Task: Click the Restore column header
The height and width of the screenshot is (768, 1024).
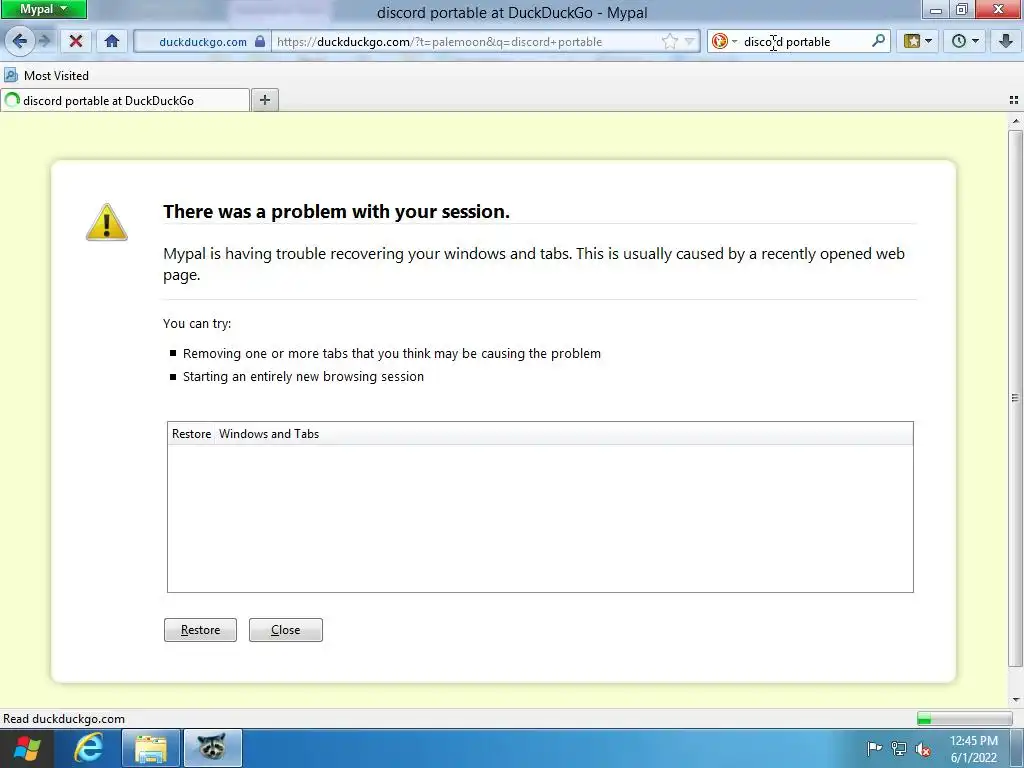Action: pyautogui.click(x=191, y=434)
